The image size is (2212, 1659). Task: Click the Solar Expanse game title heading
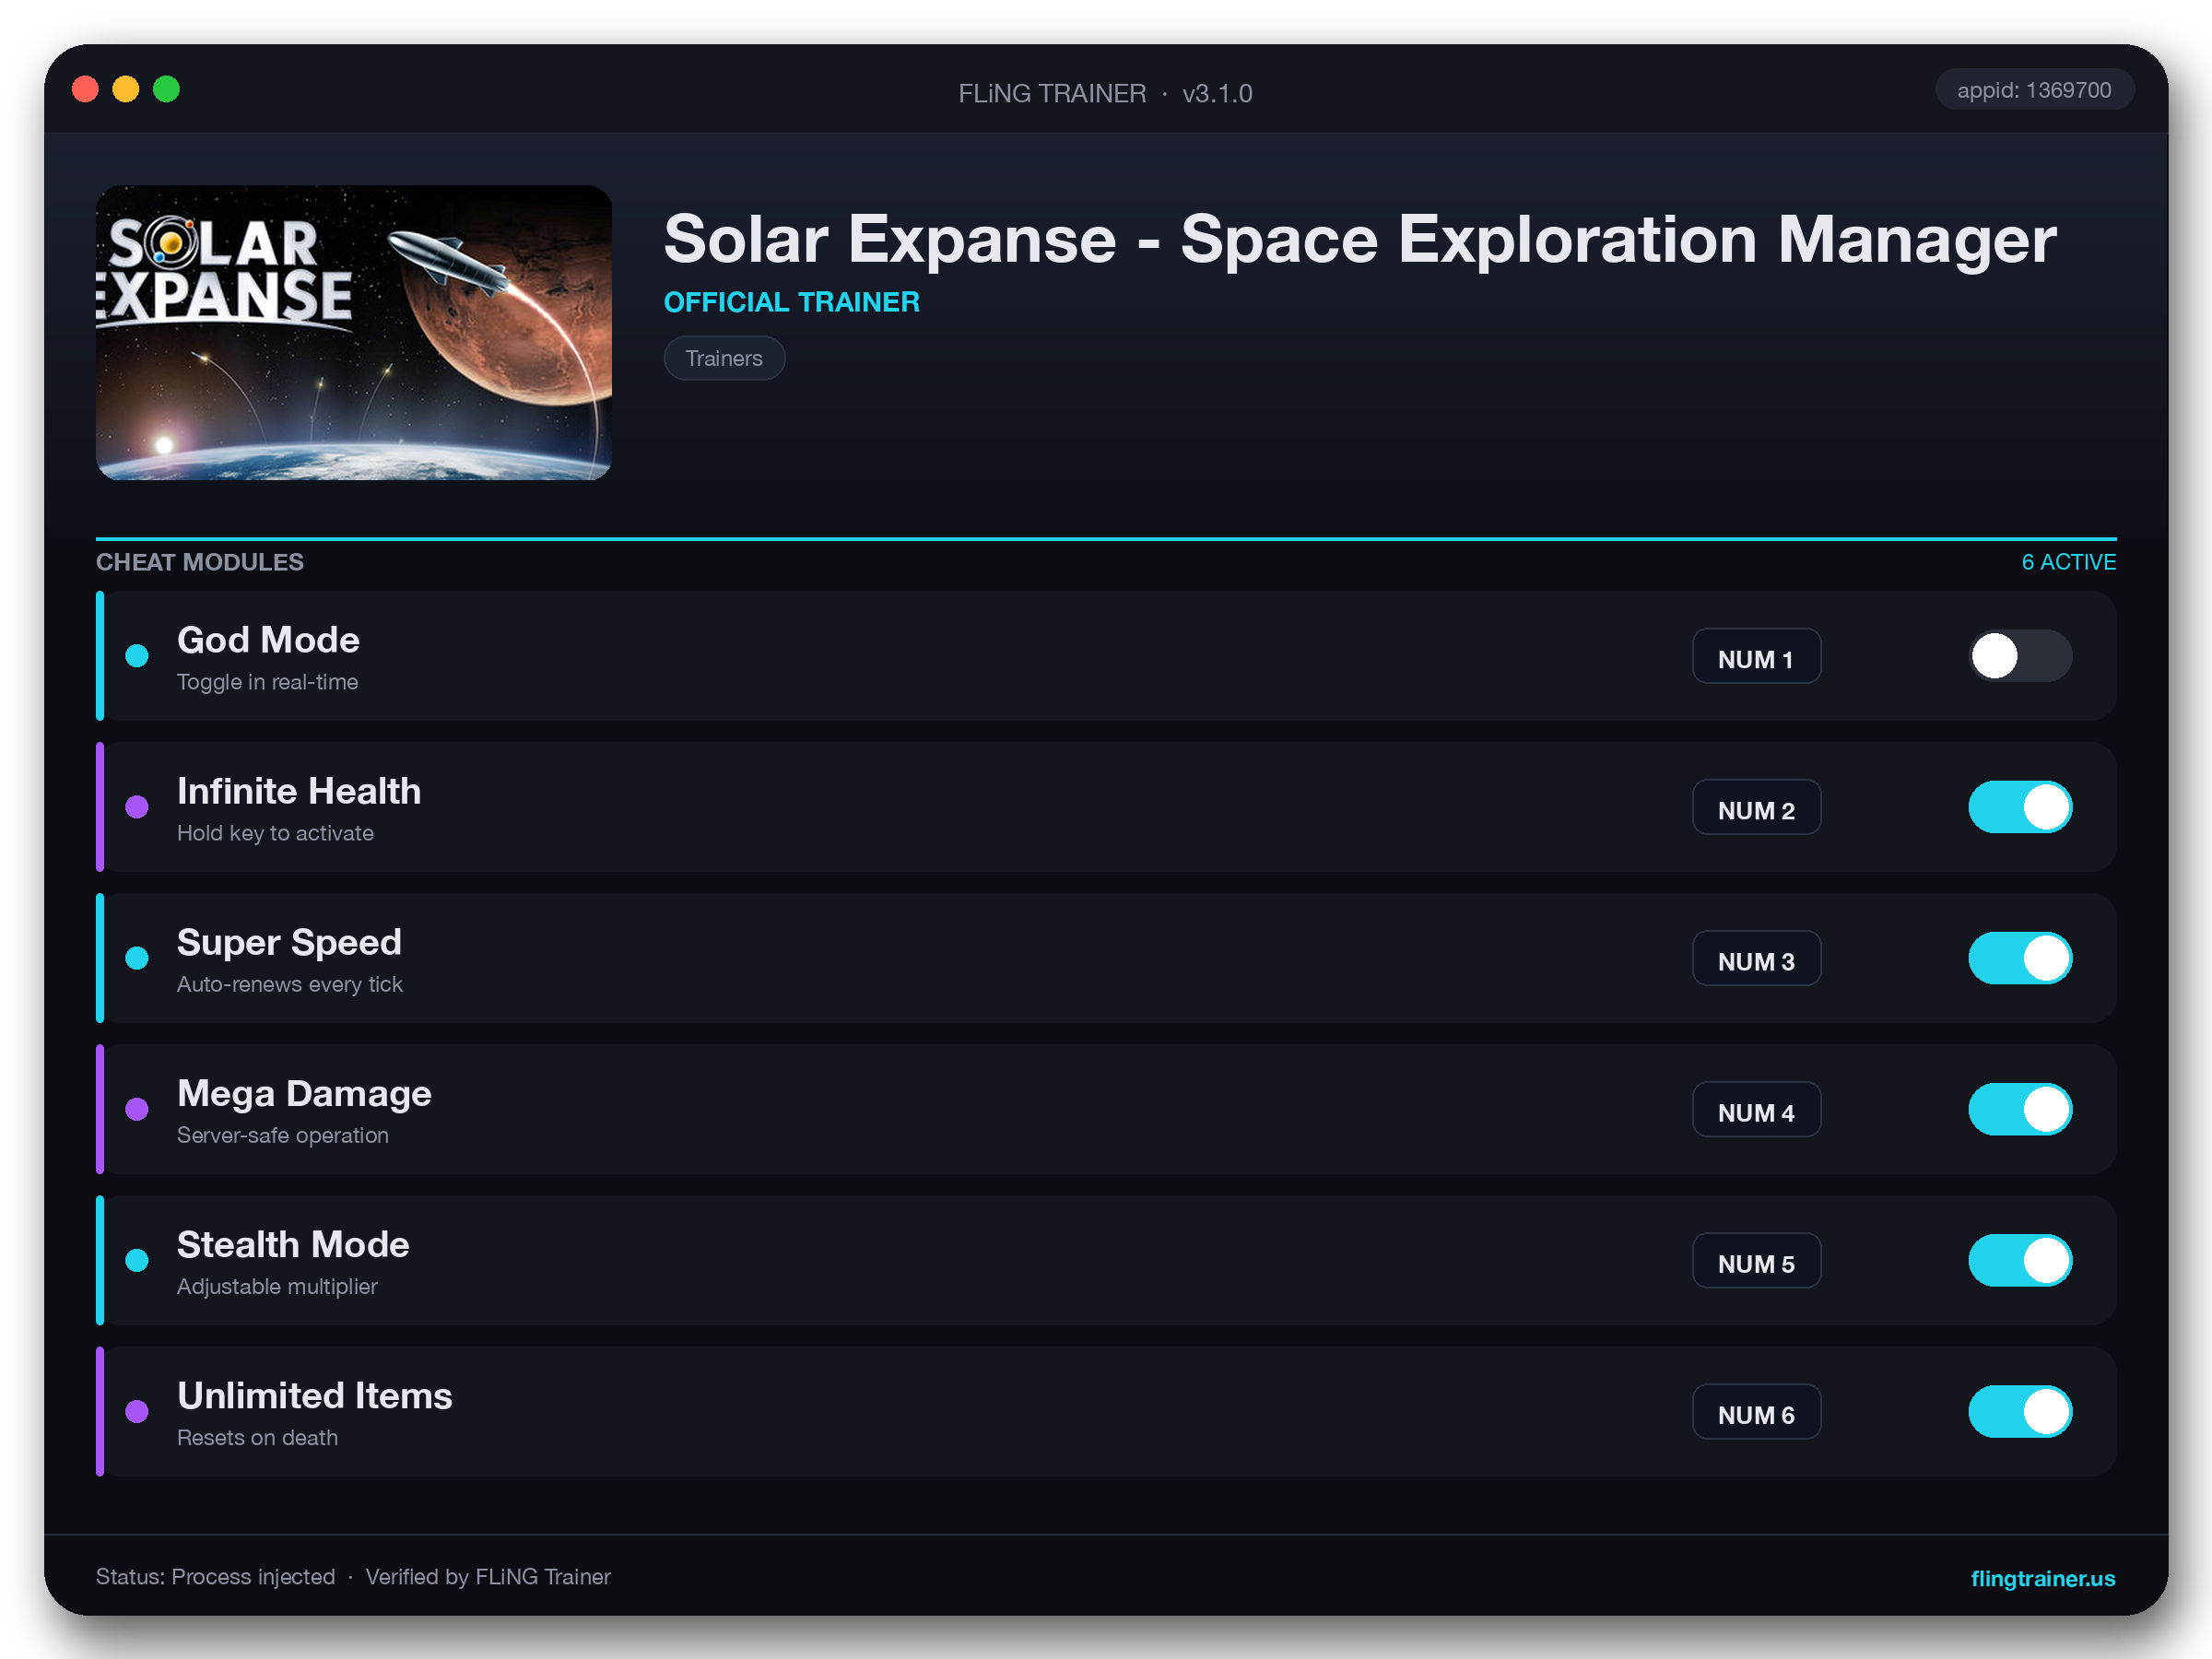(1359, 240)
